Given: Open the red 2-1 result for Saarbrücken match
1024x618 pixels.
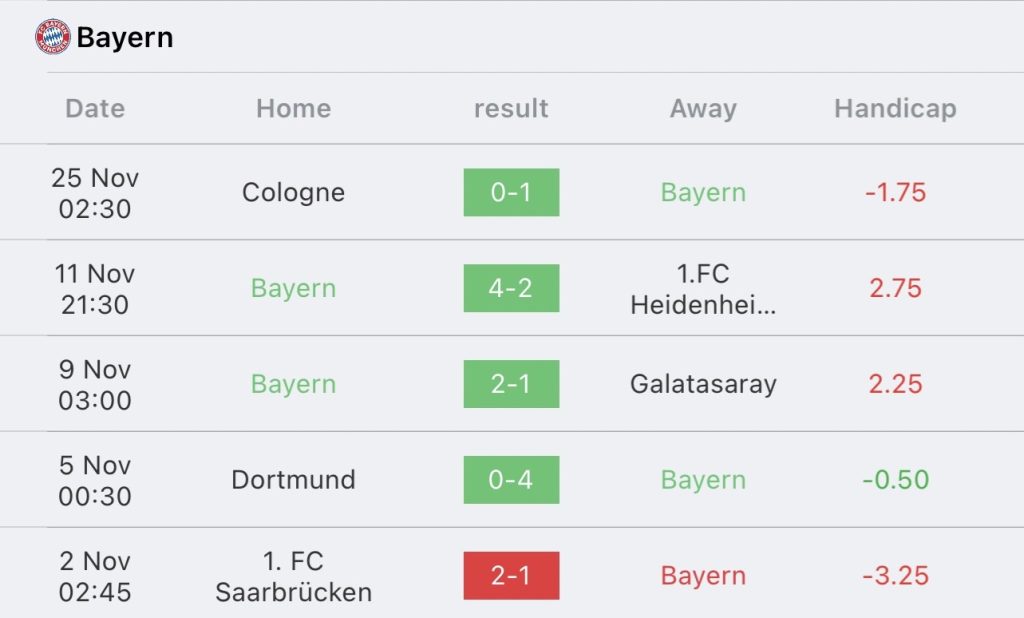Looking at the screenshot, I should tap(511, 576).
